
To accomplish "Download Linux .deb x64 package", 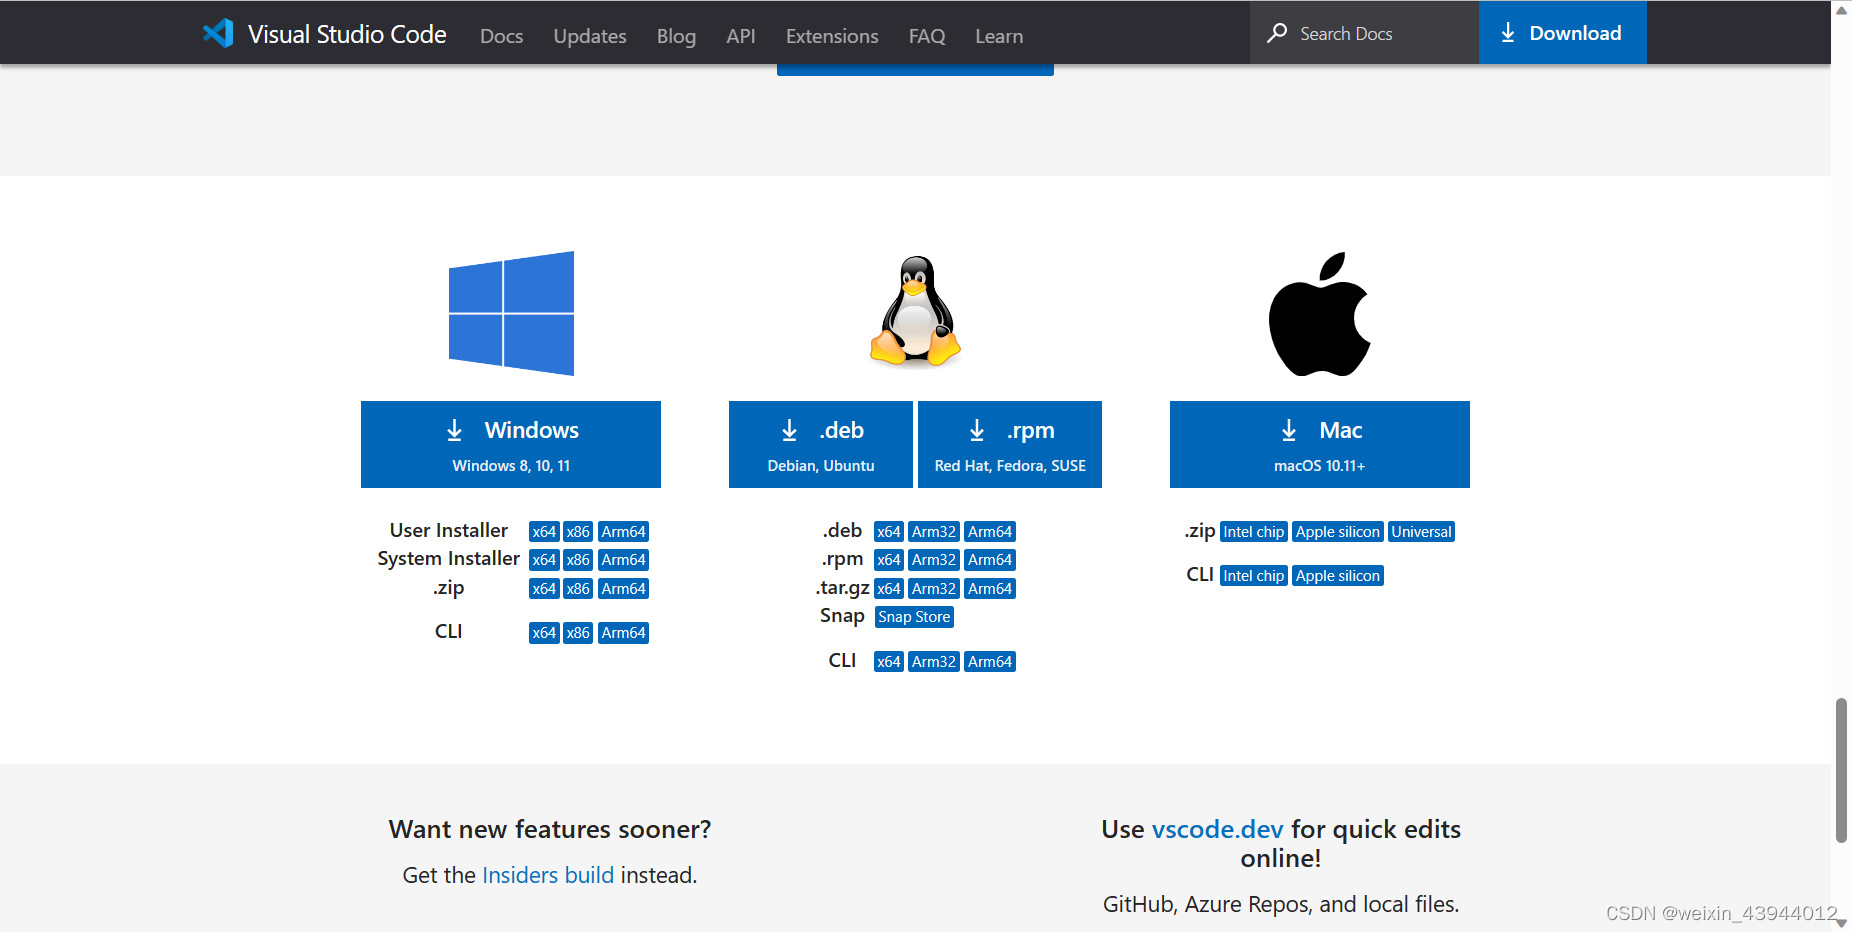I will [889, 532].
